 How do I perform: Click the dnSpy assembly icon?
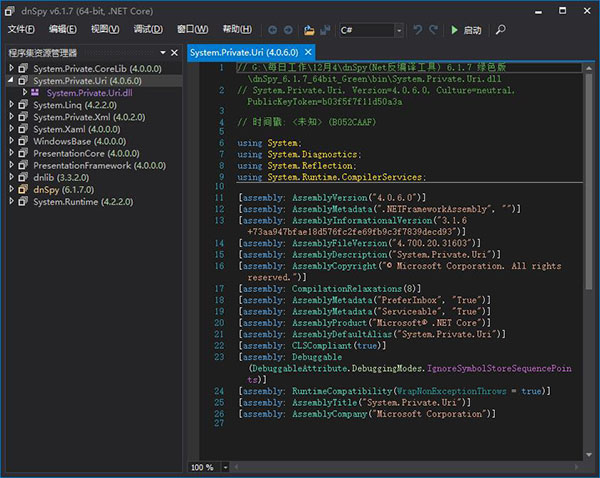[23, 189]
